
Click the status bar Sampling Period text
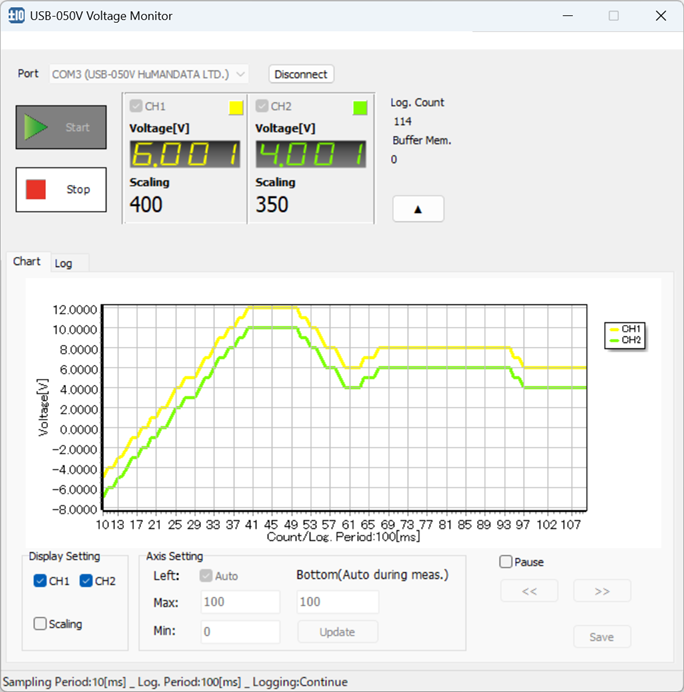[64, 682]
